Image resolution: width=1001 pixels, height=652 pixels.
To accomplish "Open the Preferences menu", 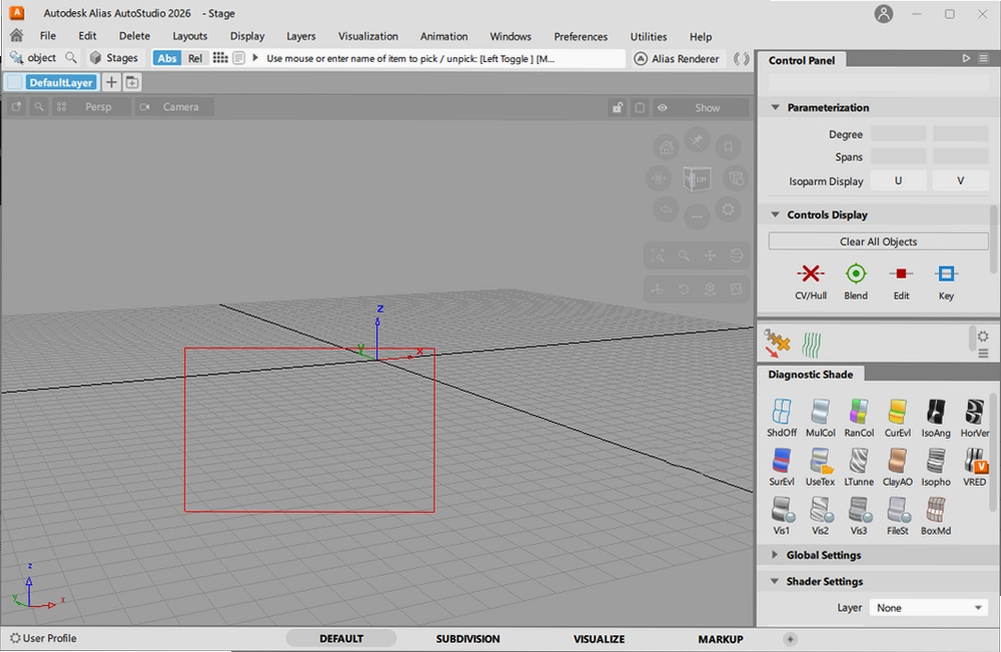I will click(580, 36).
